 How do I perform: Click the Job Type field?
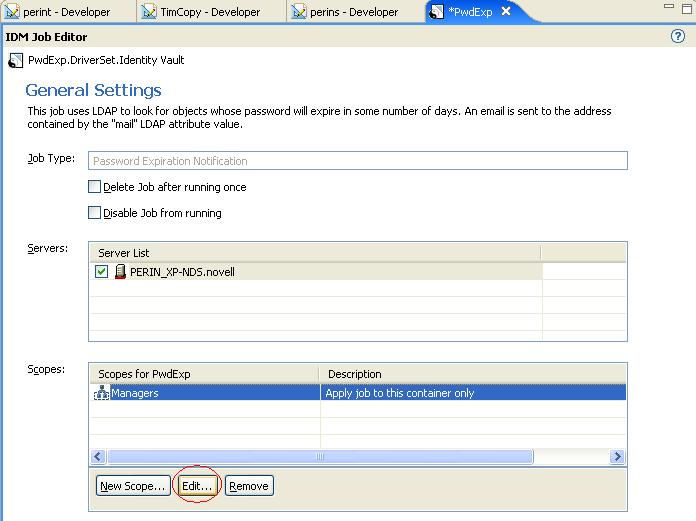click(358, 160)
